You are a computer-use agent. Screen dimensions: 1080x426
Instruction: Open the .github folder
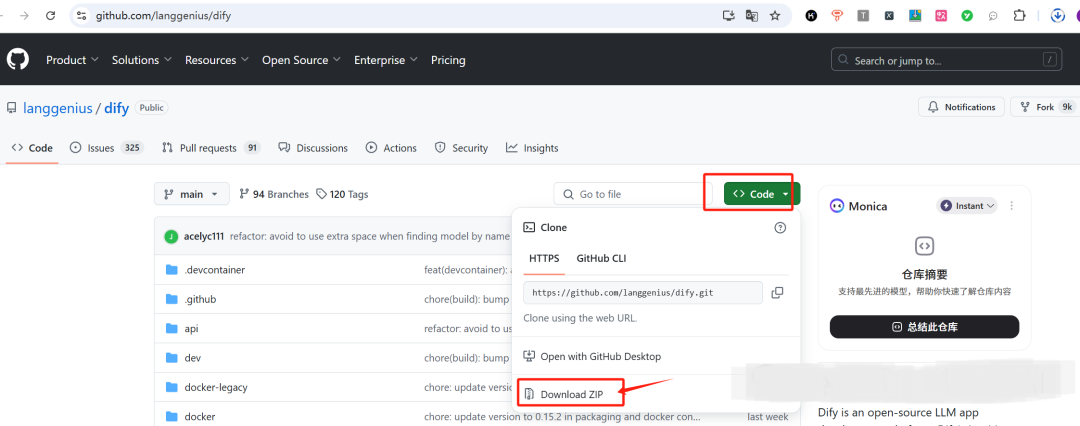(200, 299)
